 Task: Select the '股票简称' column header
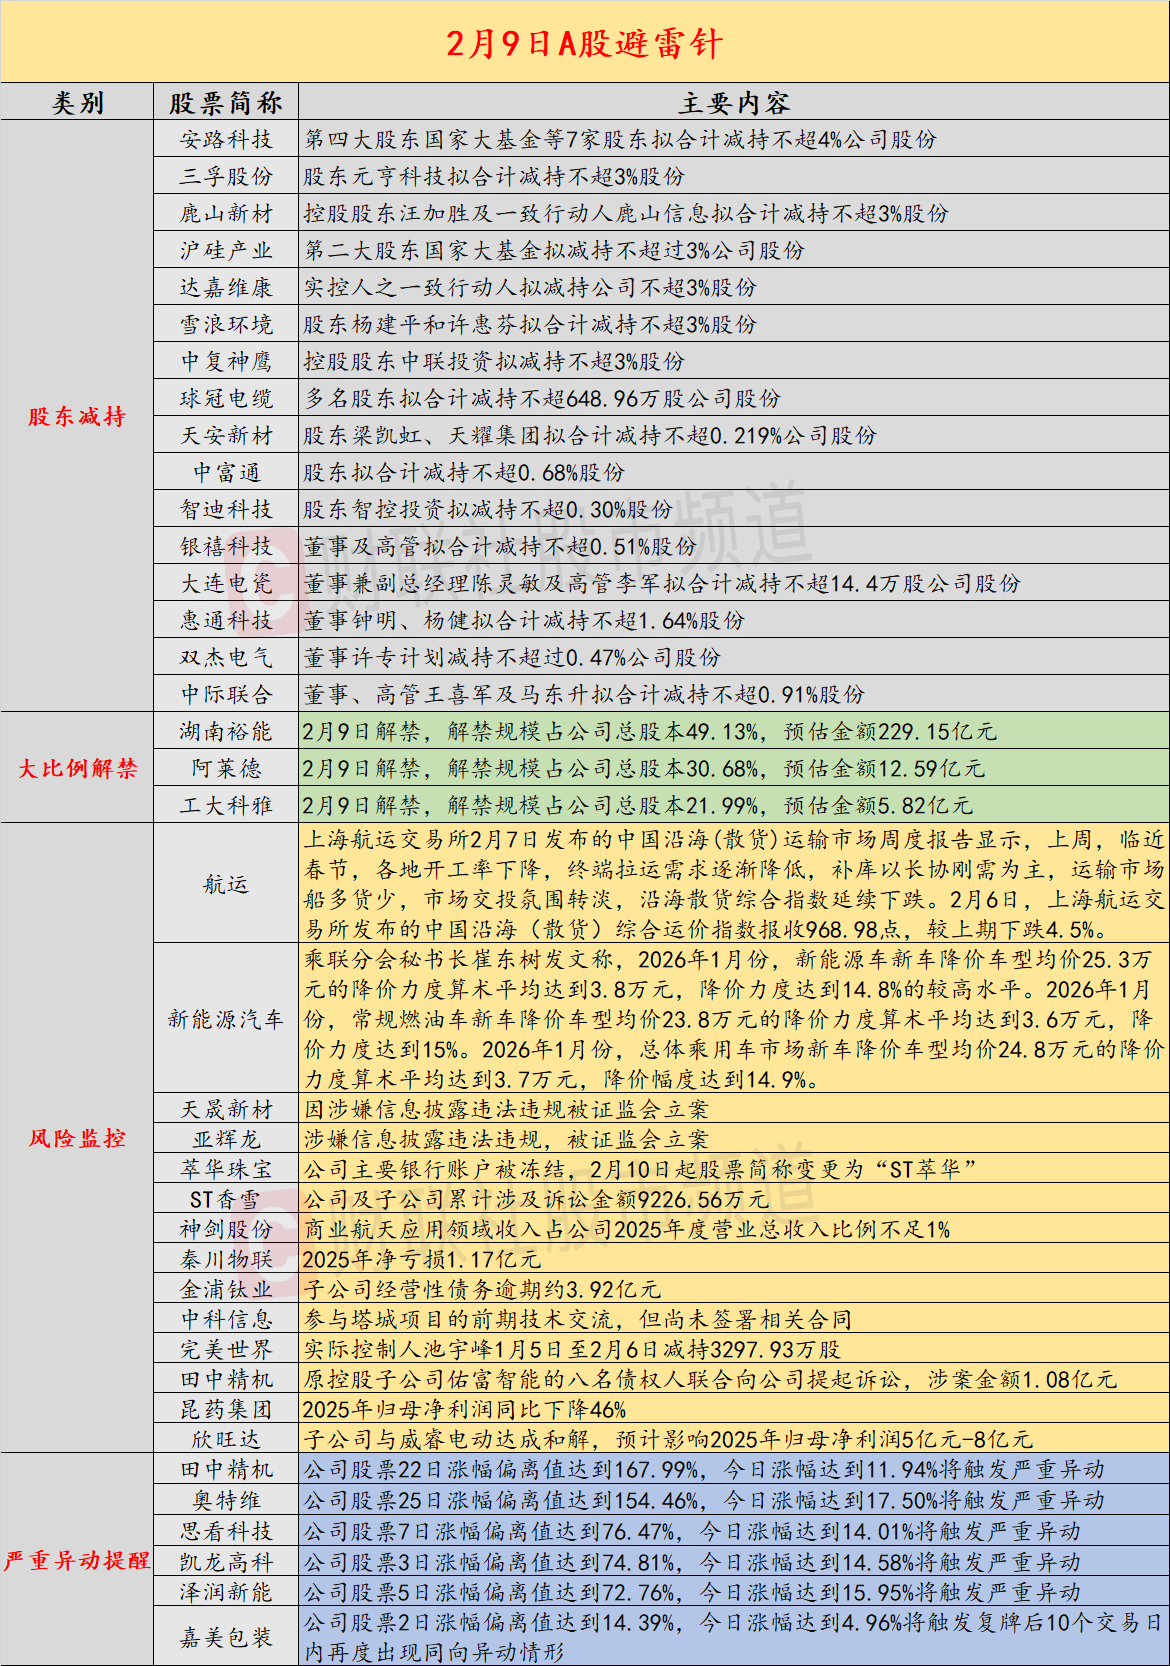(226, 103)
